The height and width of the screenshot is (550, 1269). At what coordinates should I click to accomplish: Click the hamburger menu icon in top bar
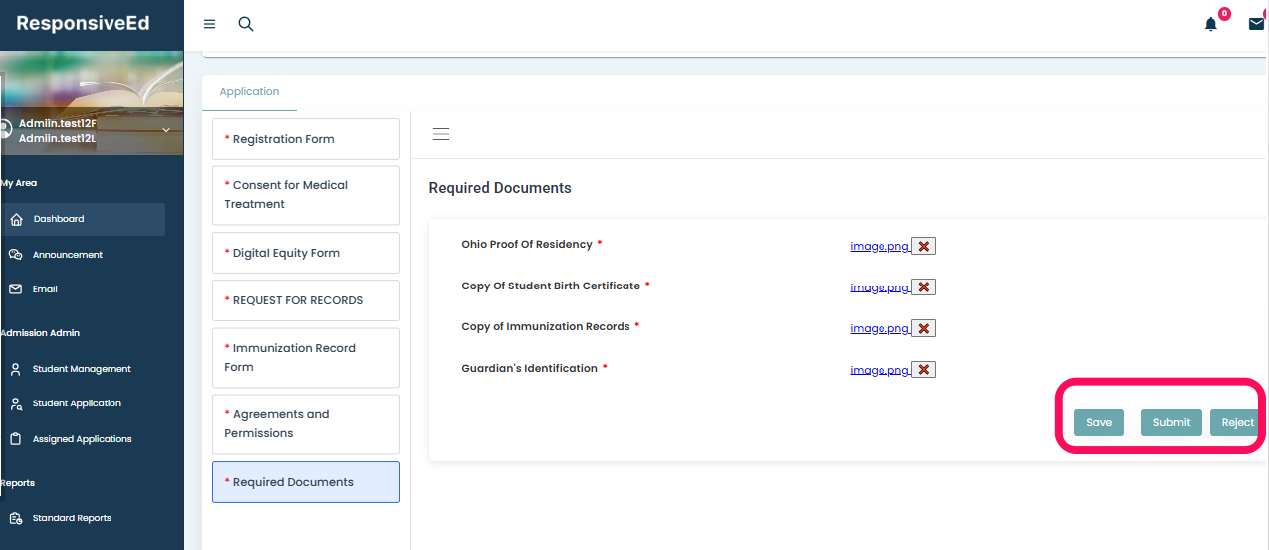[x=209, y=24]
